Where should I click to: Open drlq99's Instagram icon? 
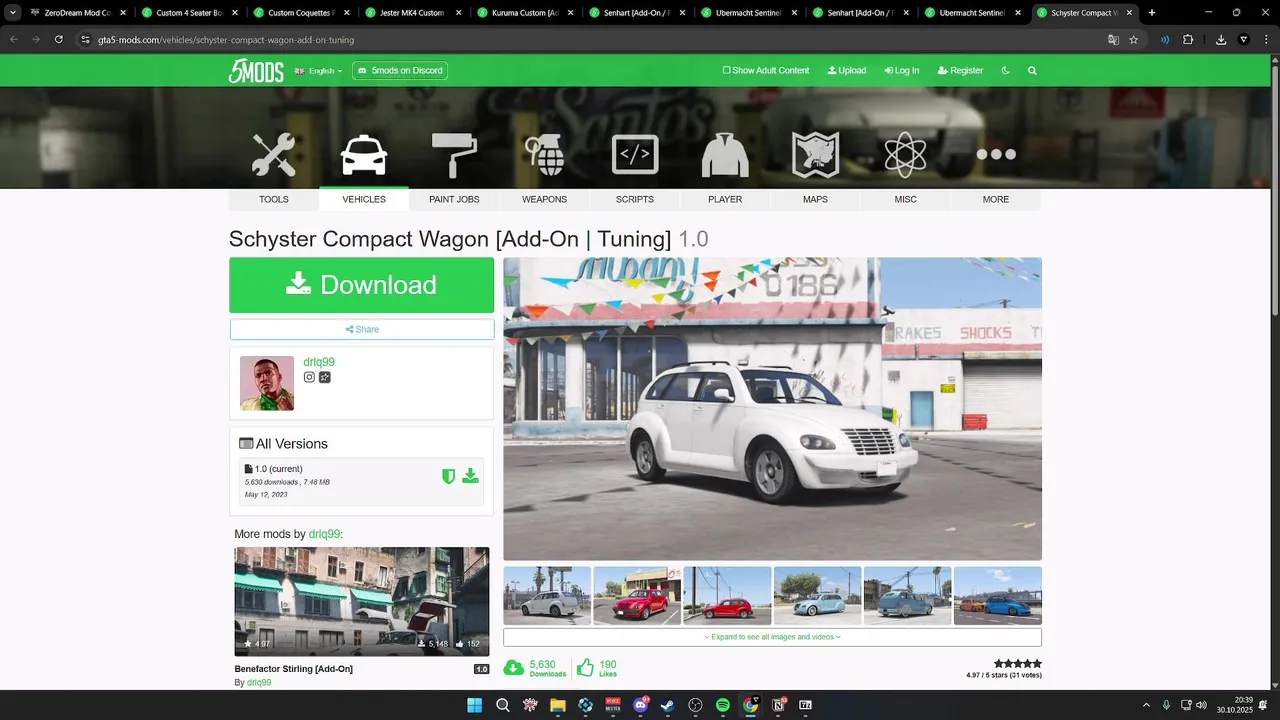click(x=309, y=377)
